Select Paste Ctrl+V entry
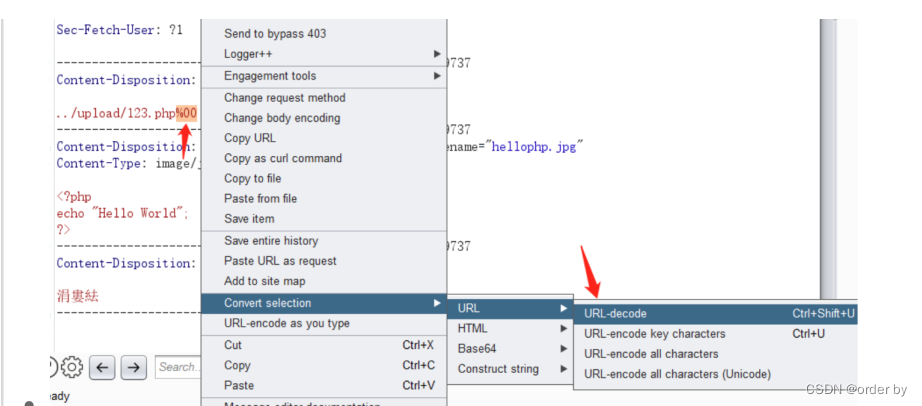The width and height of the screenshot is (922, 406). [324, 385]
